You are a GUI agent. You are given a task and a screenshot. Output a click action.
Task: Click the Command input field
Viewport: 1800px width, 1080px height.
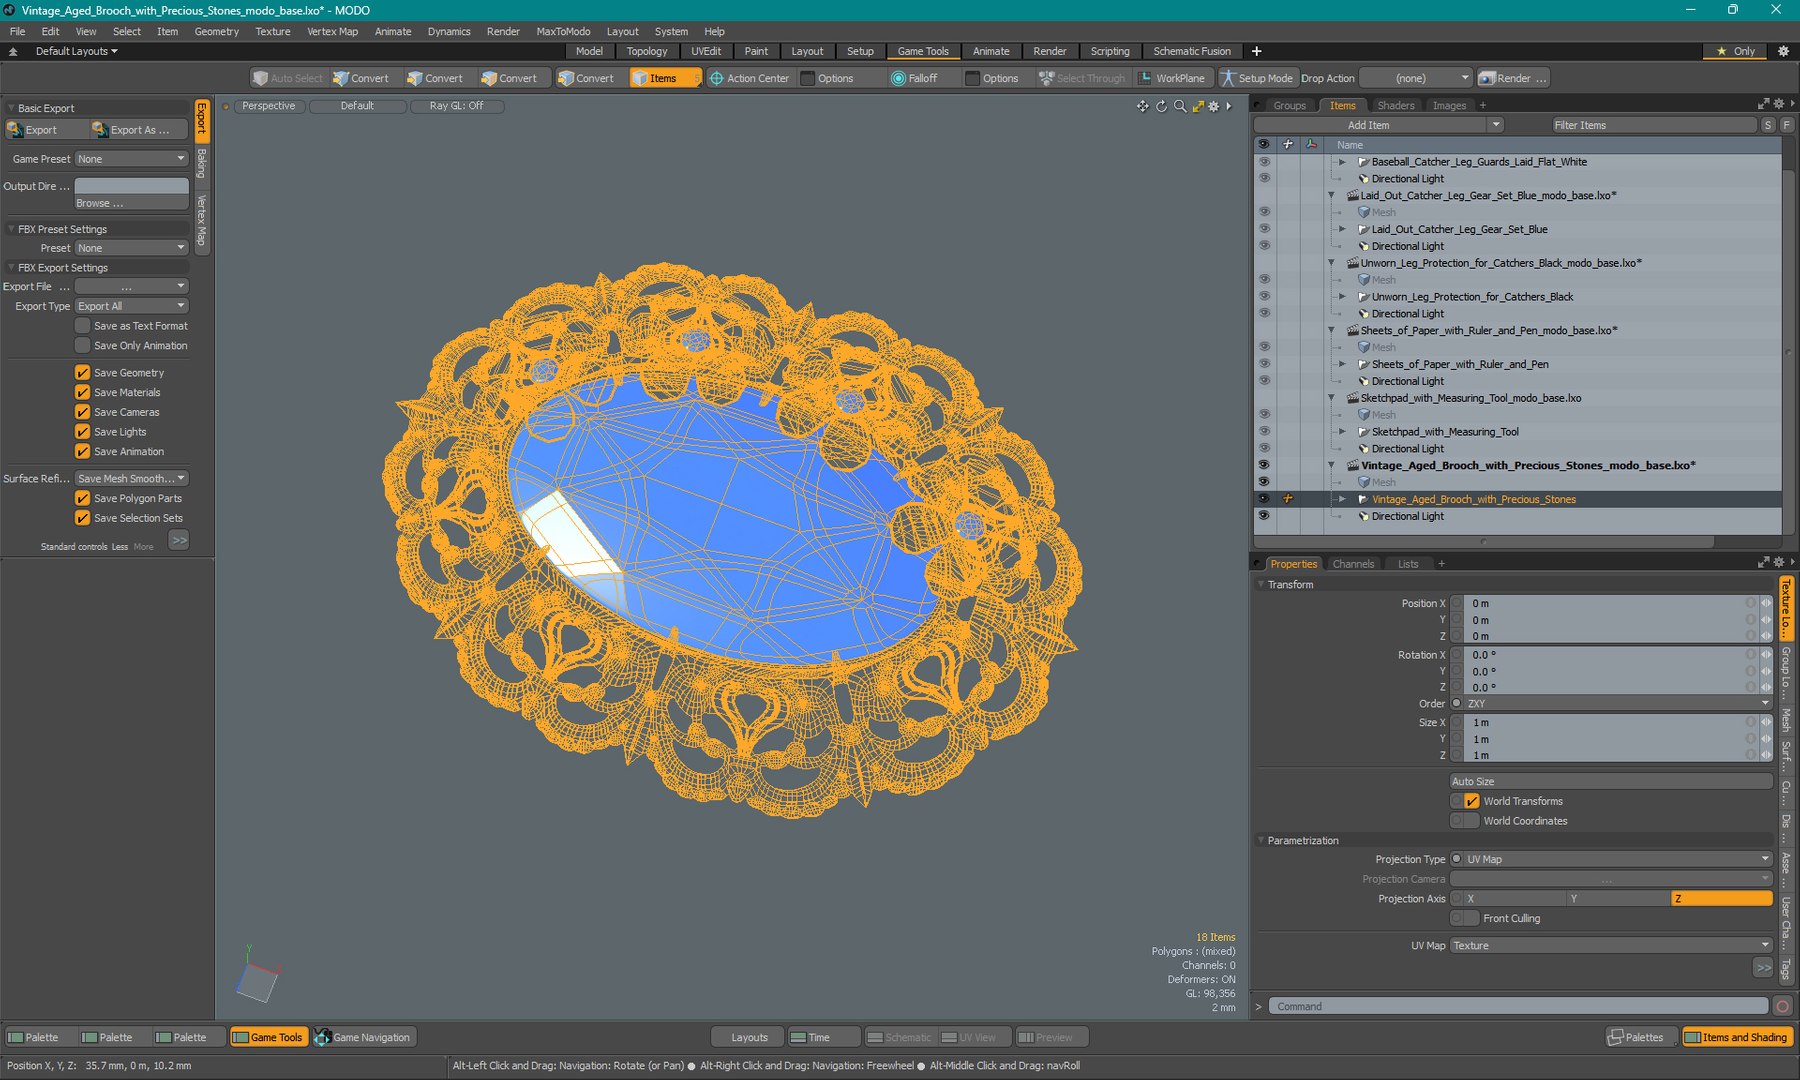point(1518,1006)
